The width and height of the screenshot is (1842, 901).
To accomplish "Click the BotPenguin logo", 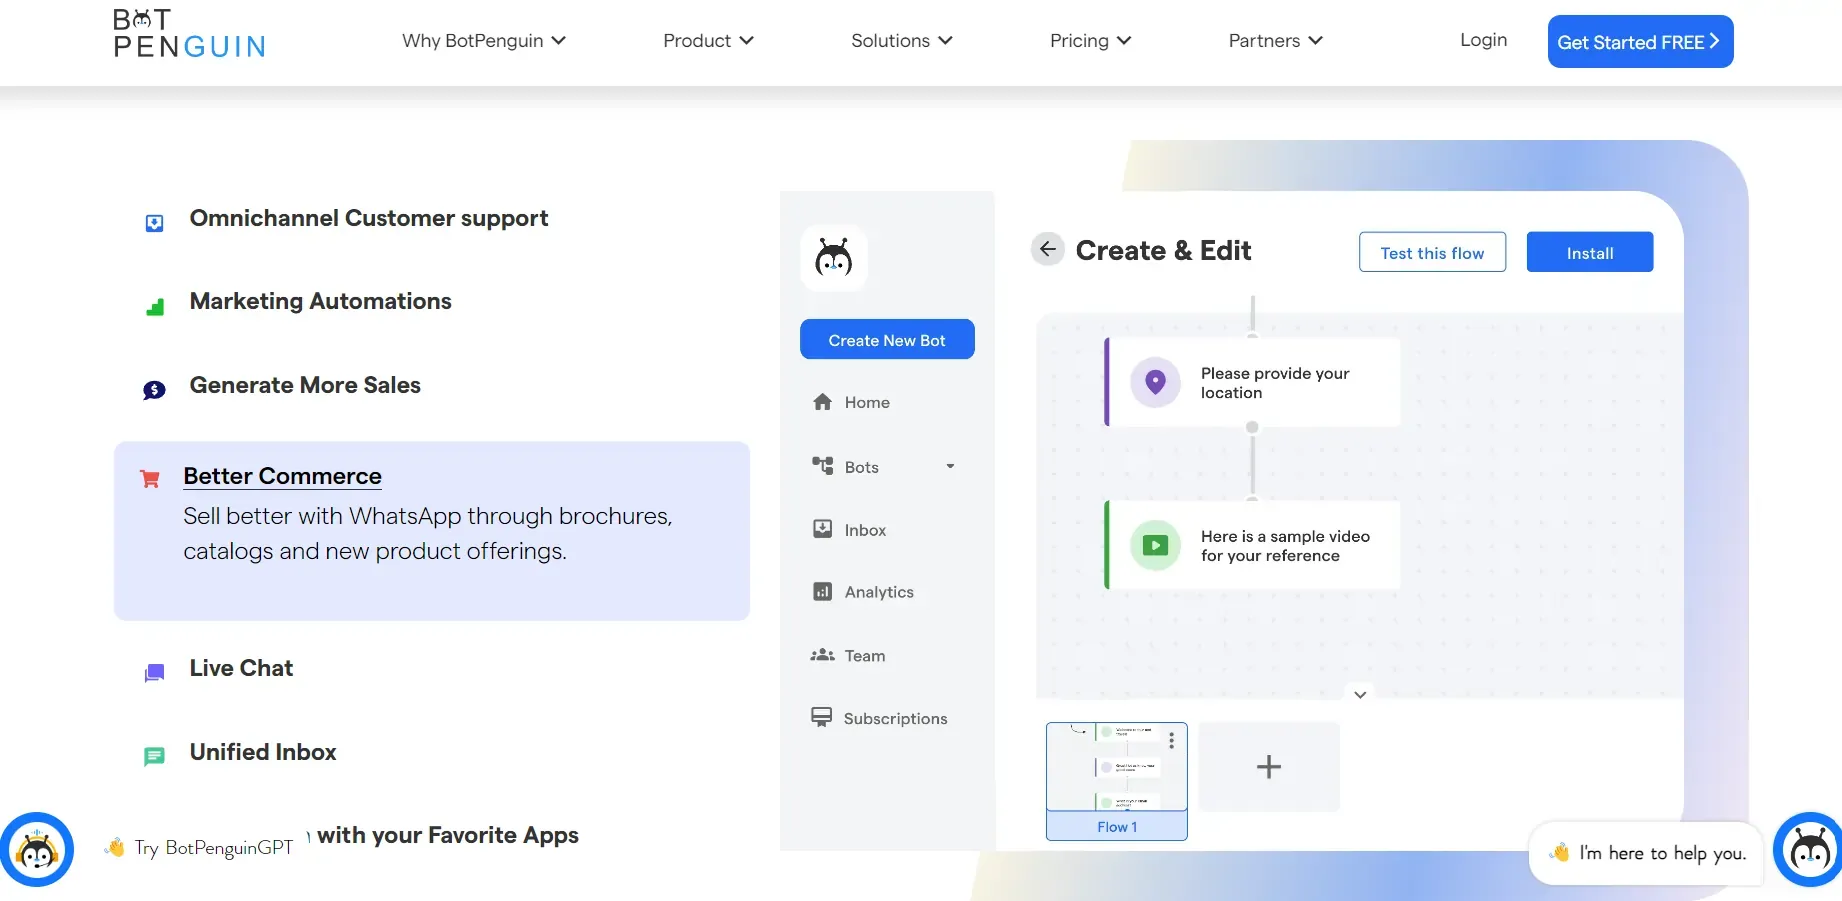I will point(189,34).
